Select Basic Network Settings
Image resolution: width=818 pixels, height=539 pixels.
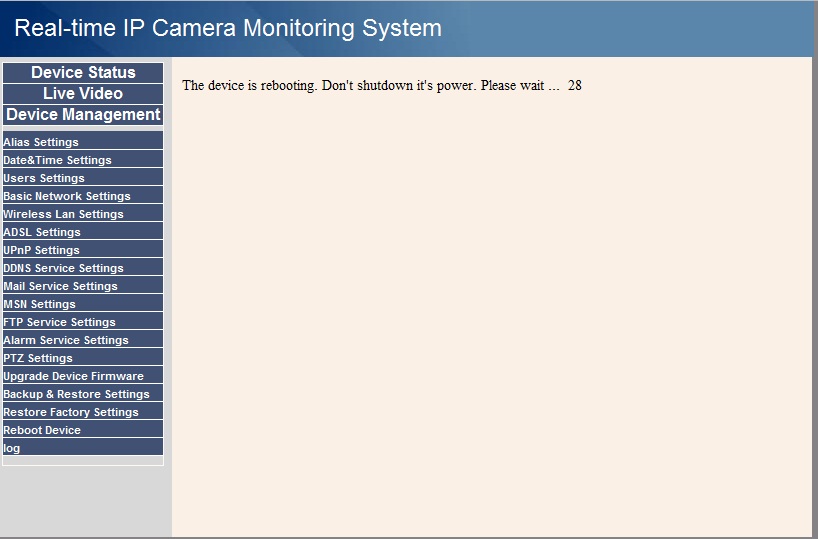tap(83, 195)
